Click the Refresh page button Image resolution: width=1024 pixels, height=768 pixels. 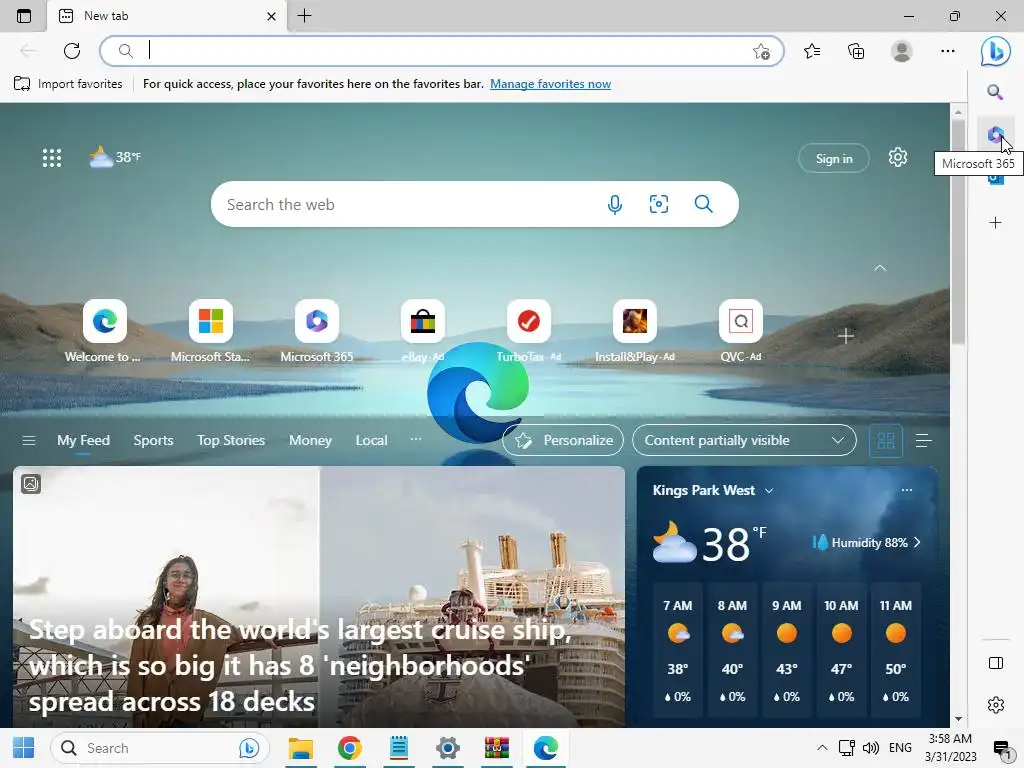72,51
